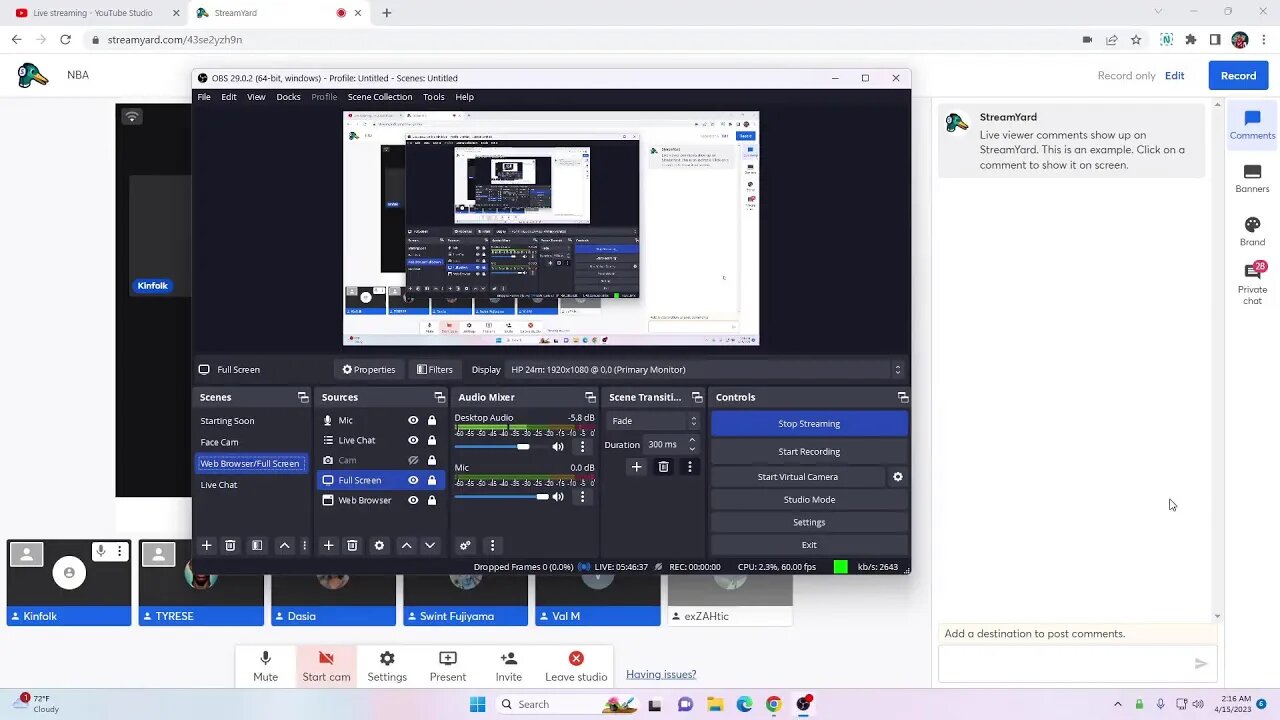Open StreamYard Banners tab
1280x720 pixels.
point(1252,179)
